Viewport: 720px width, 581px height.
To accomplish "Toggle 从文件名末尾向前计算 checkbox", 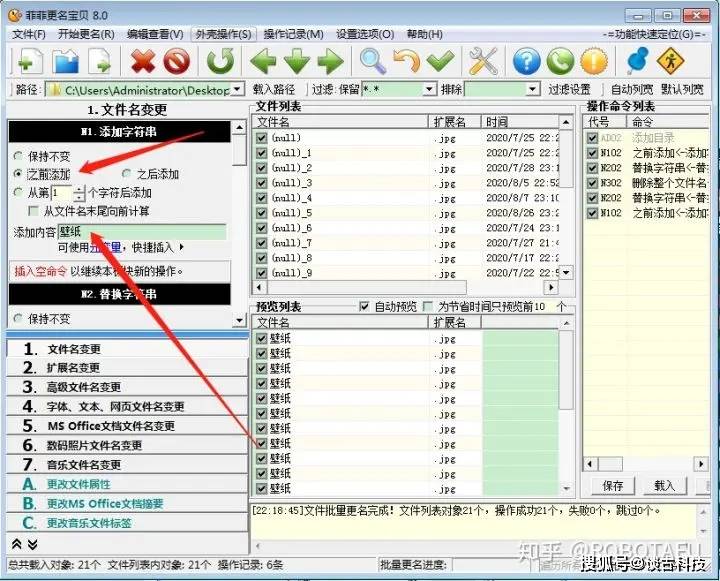I will 33,211.
